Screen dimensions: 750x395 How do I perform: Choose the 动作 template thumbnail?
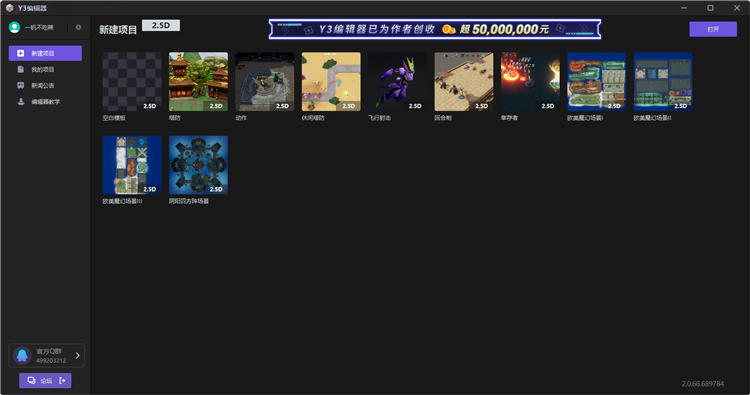(x=265, y=82)
